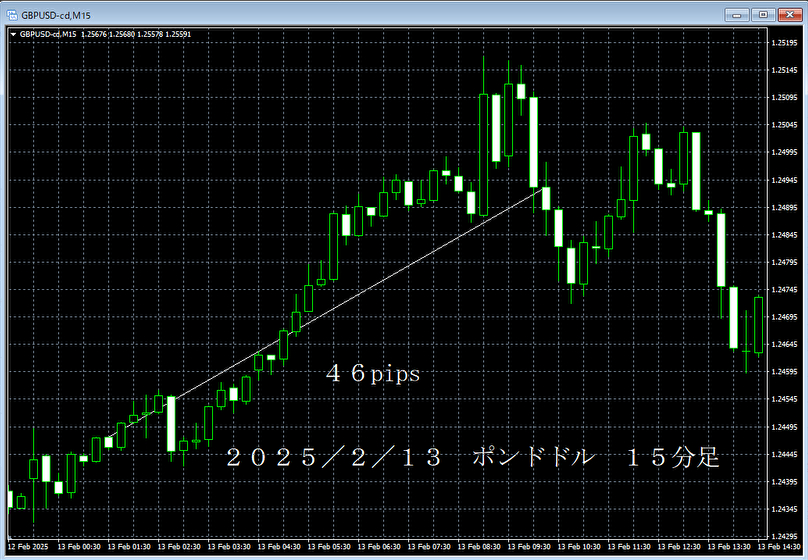The height and width of the screenshot is (560, 808).
Task: Click the 1.24895 price label on the price scale
Action: tap(784, 208)
